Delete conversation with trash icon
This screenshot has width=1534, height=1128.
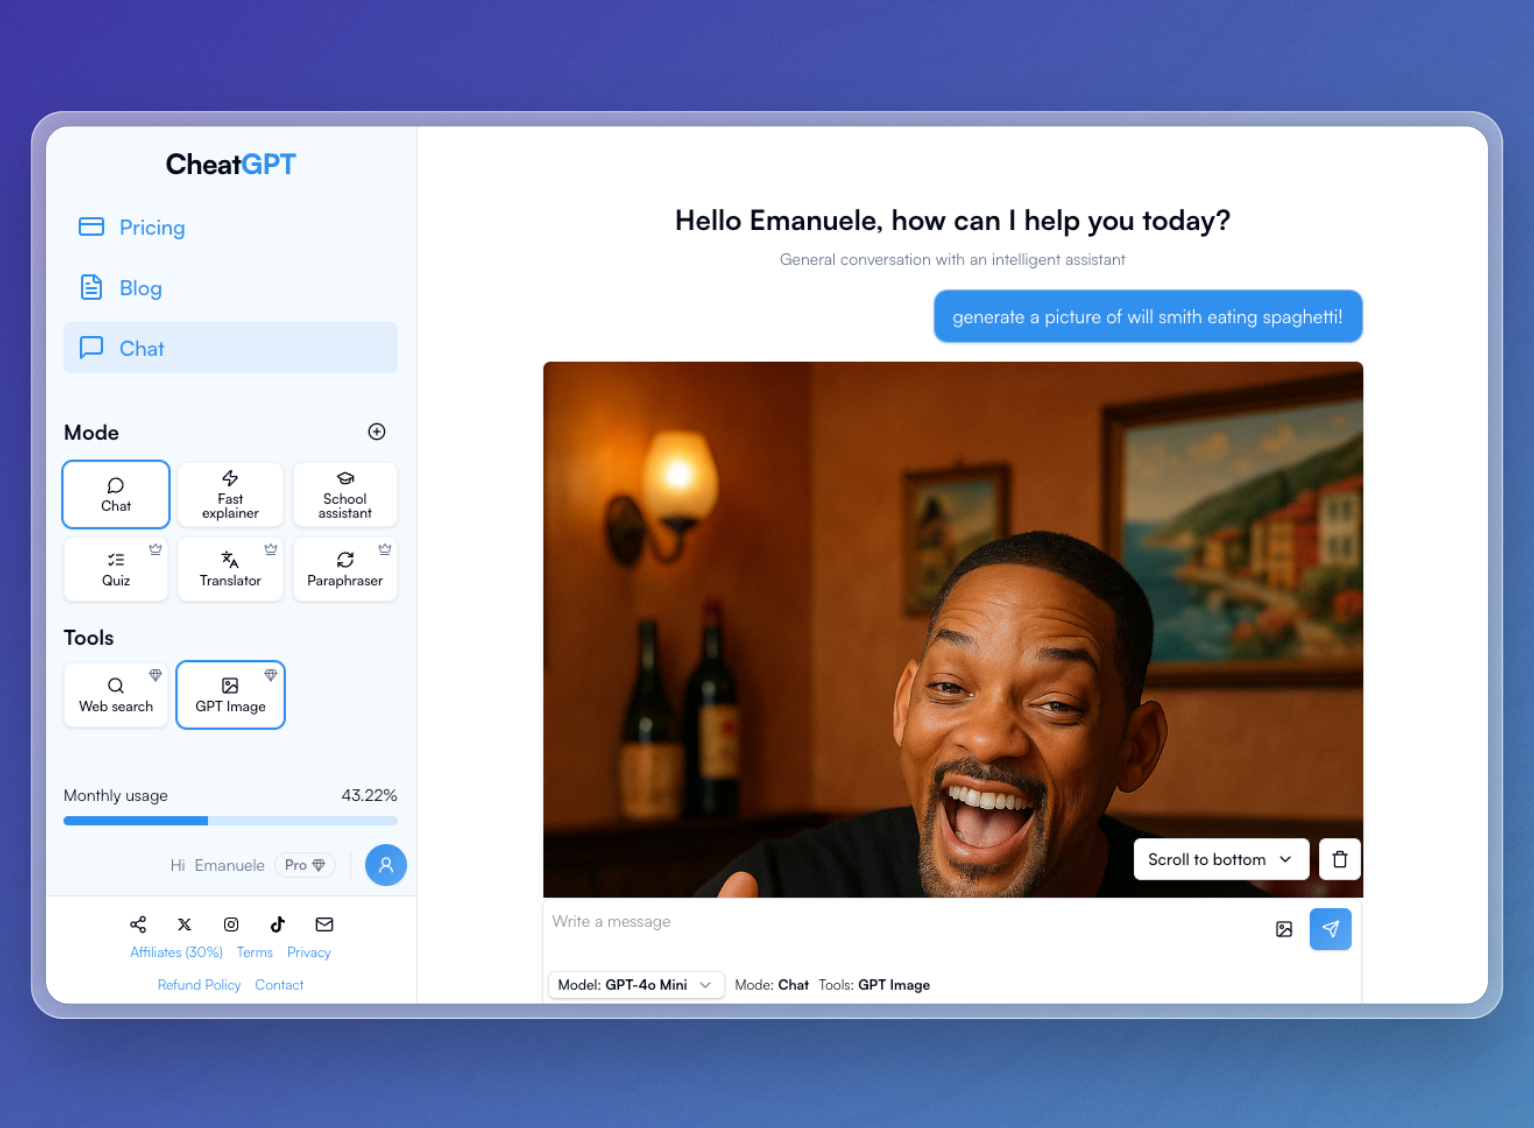[1340, 859]
